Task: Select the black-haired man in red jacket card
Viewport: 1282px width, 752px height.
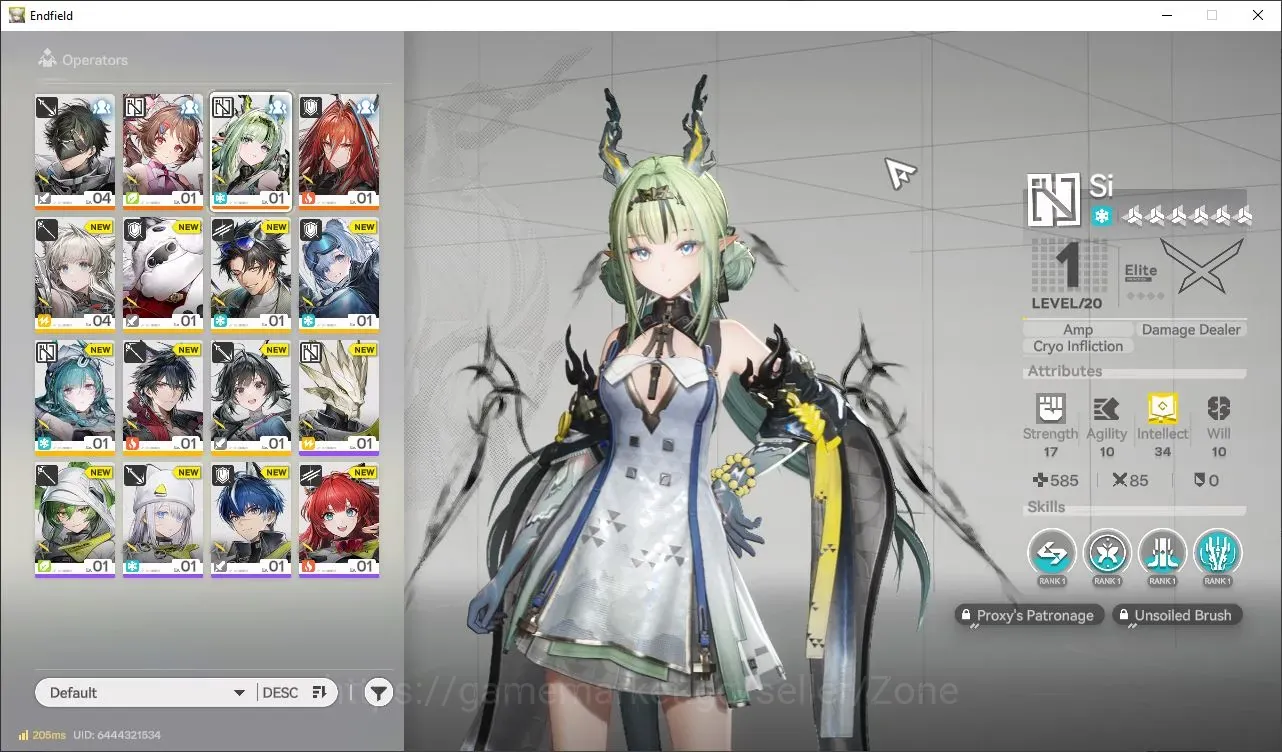Action: point(163,397)
